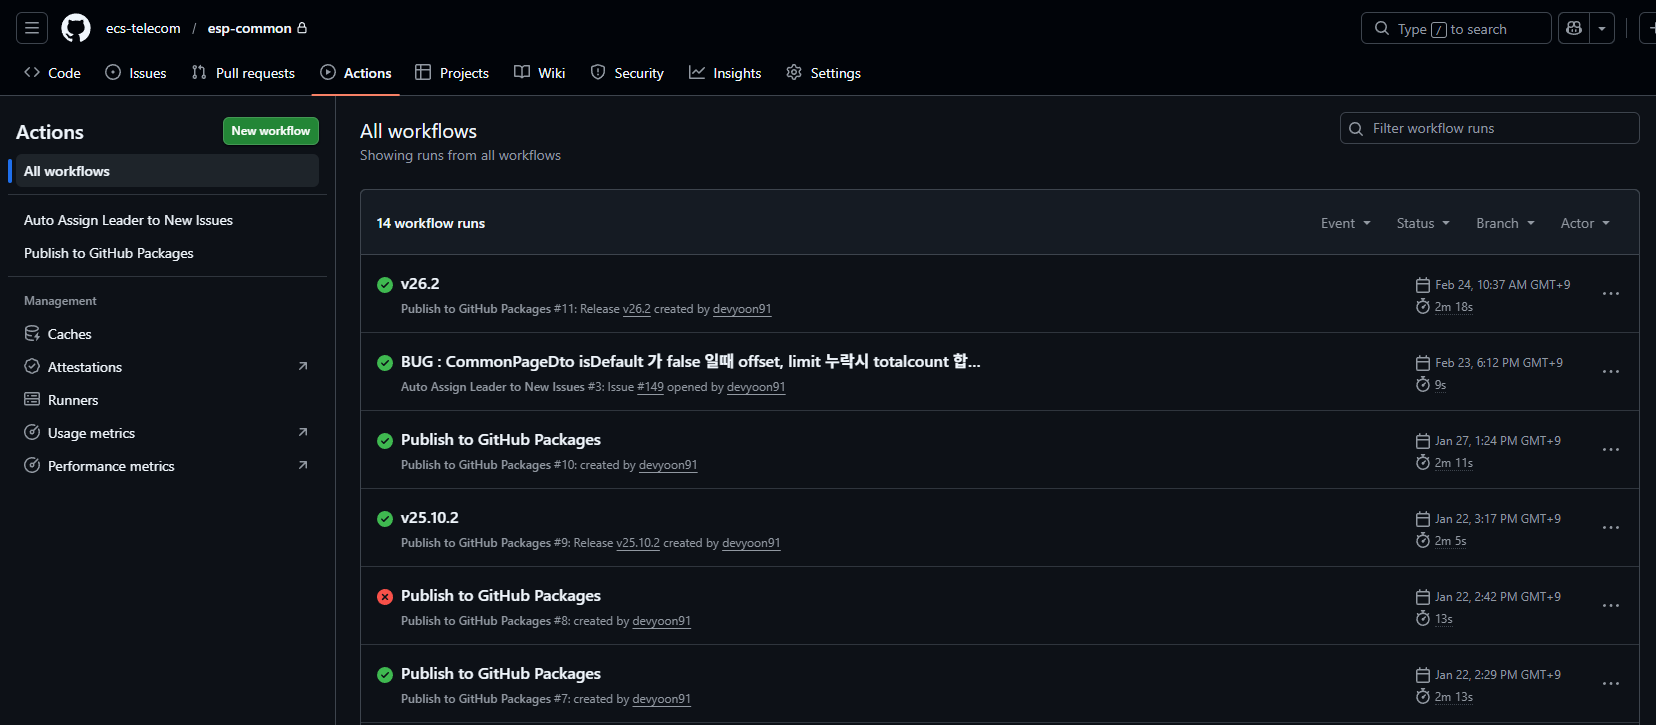Viewport: 1656px width, 725px height.
Task: Open the v26.2 workflow run
Action: click(420, 284)
